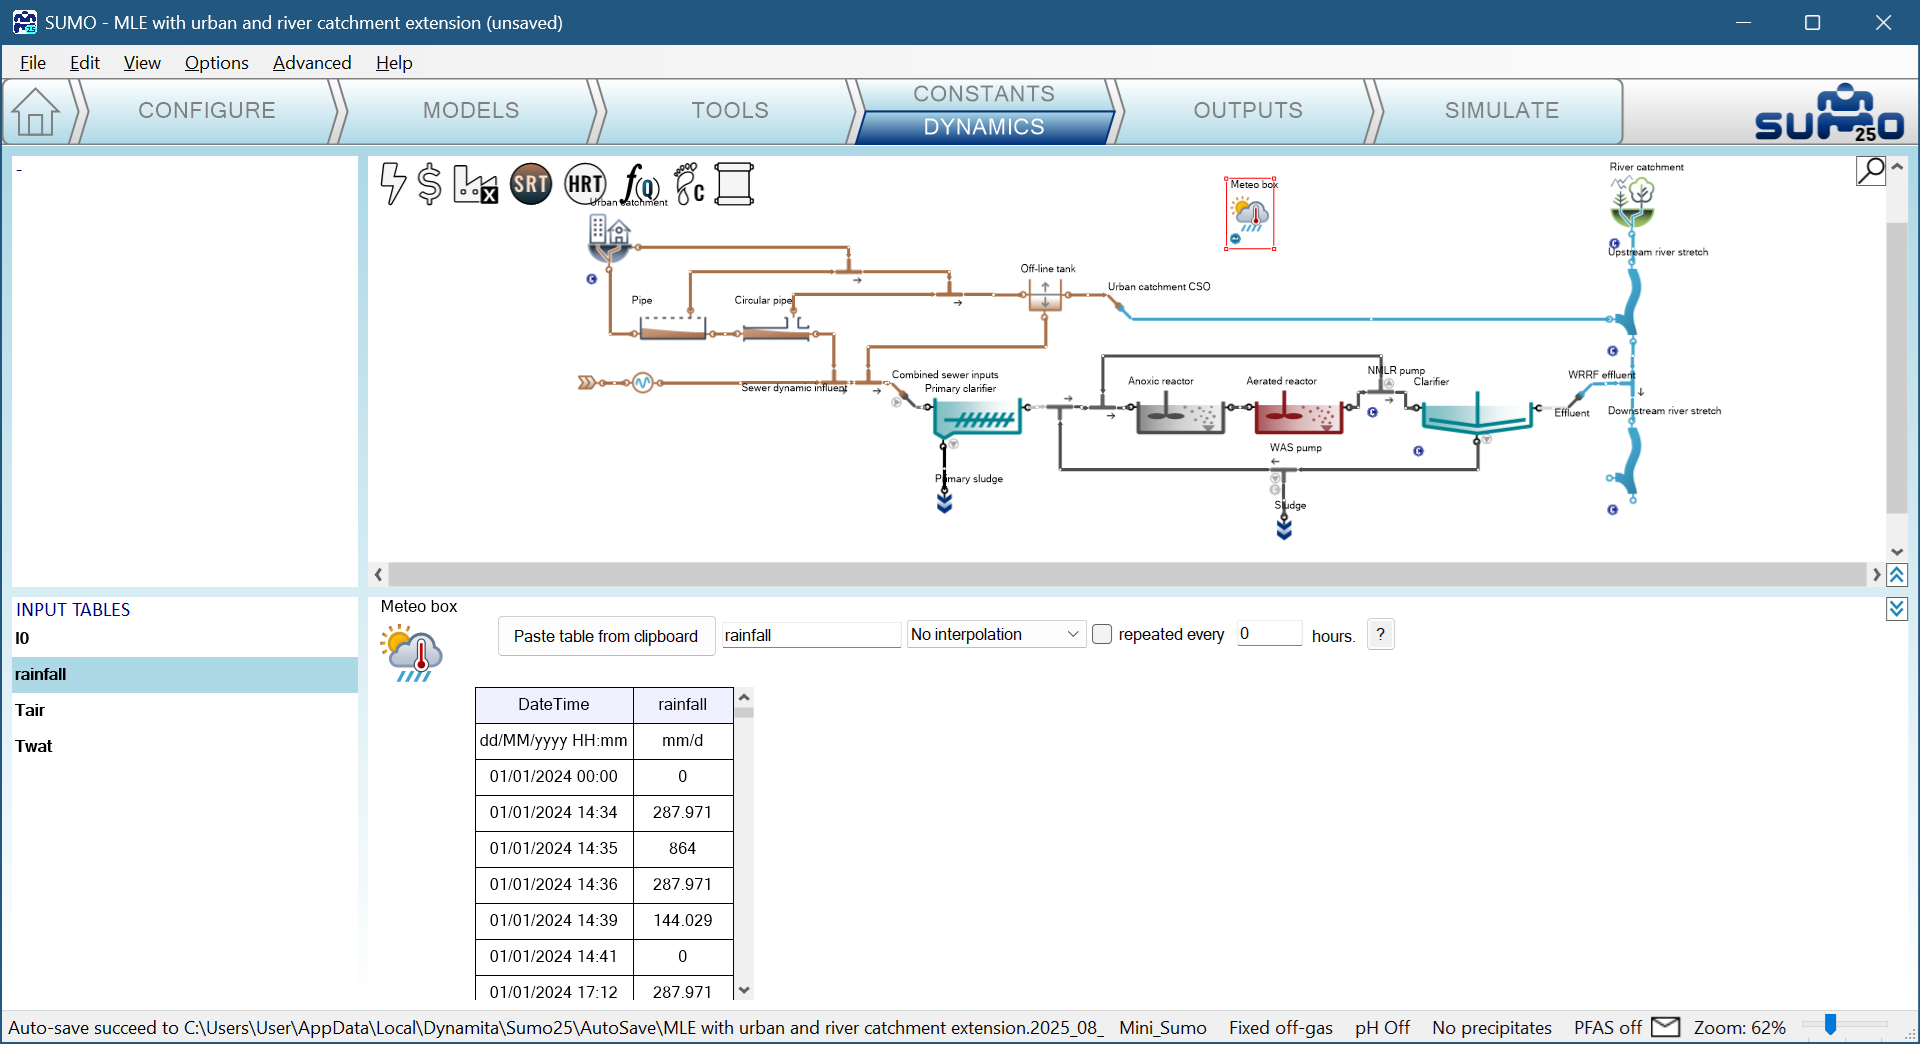Click the envelope icon in status bar
Image resolution: width=1920 pixels, height=1044 pixels.
(1665, 1027)
